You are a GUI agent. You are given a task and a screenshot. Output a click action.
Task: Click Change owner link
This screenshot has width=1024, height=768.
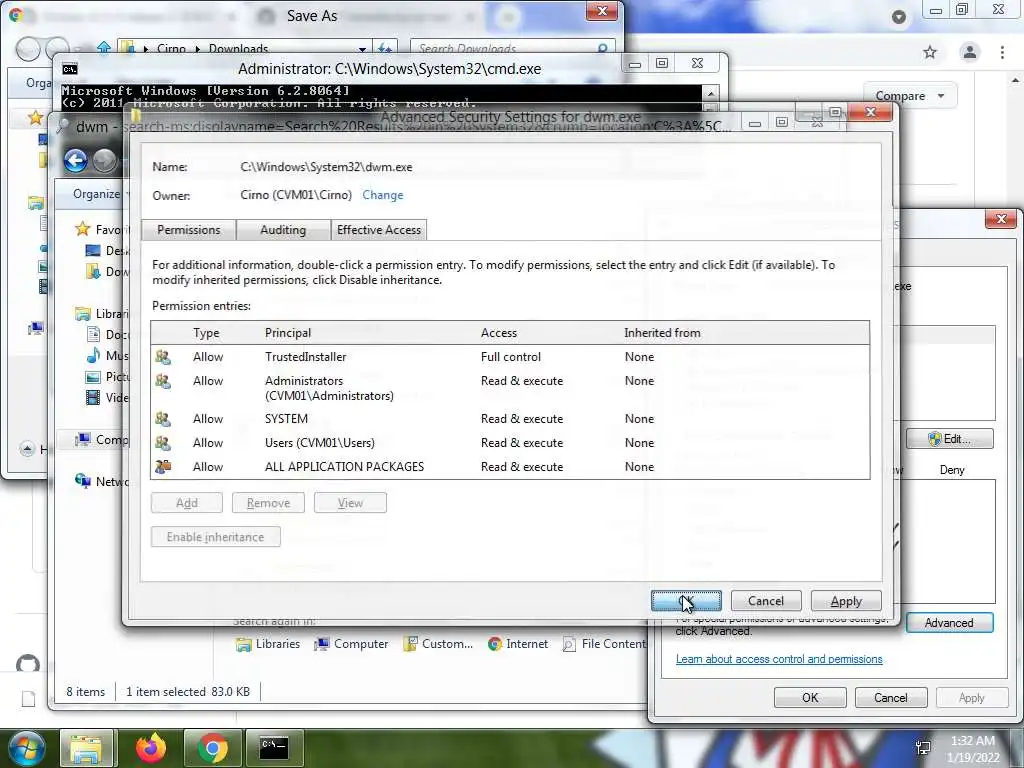[x=383, y=195]
